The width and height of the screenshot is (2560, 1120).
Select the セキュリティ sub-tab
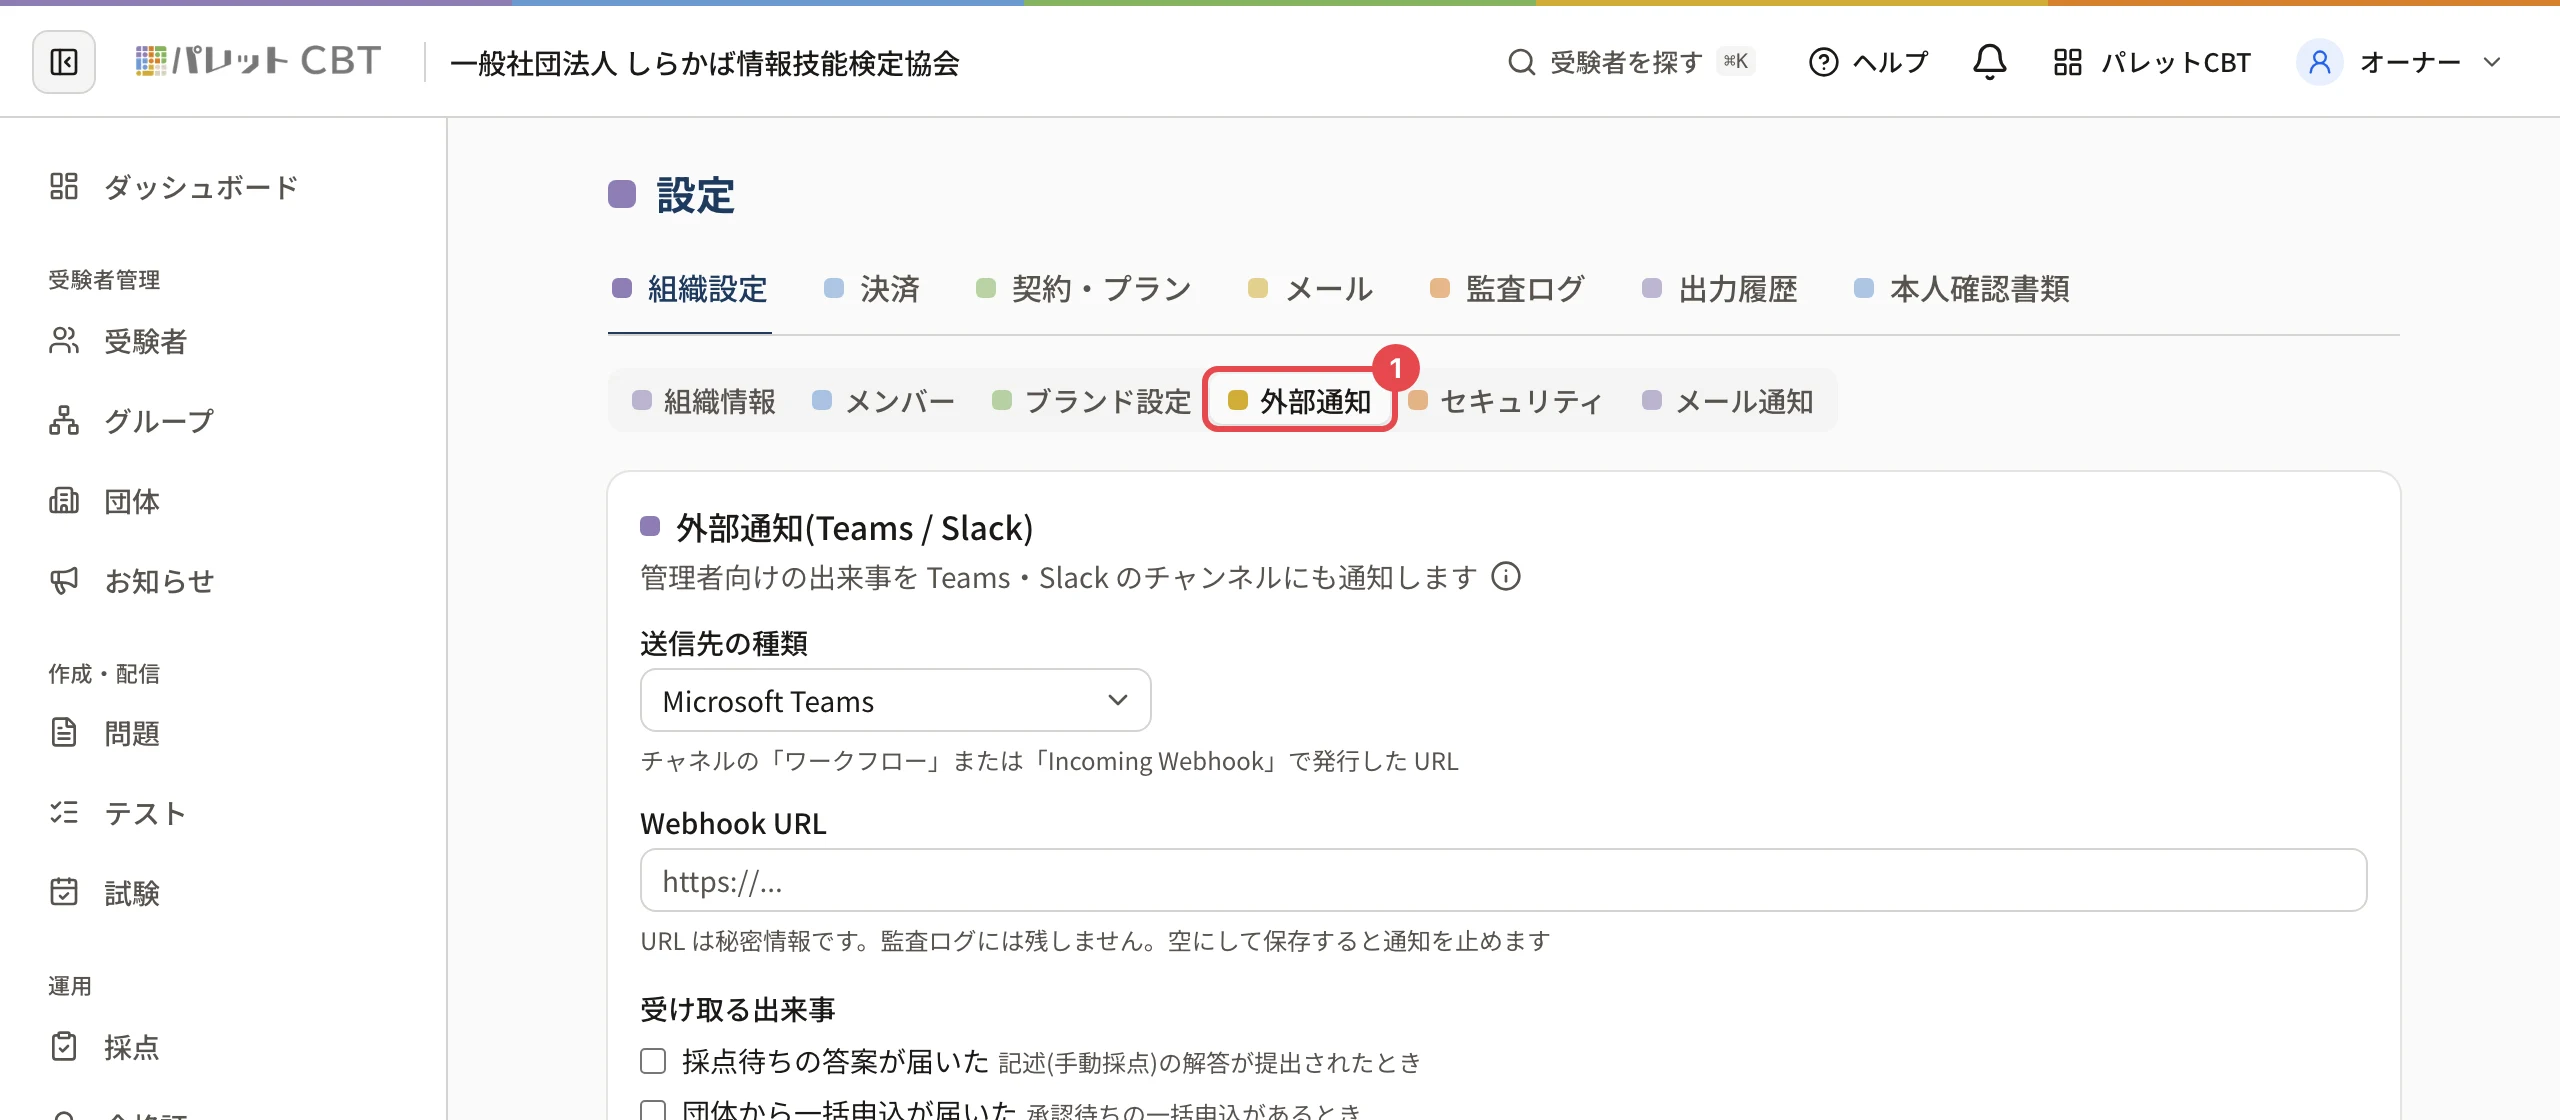click(1506, 401)
